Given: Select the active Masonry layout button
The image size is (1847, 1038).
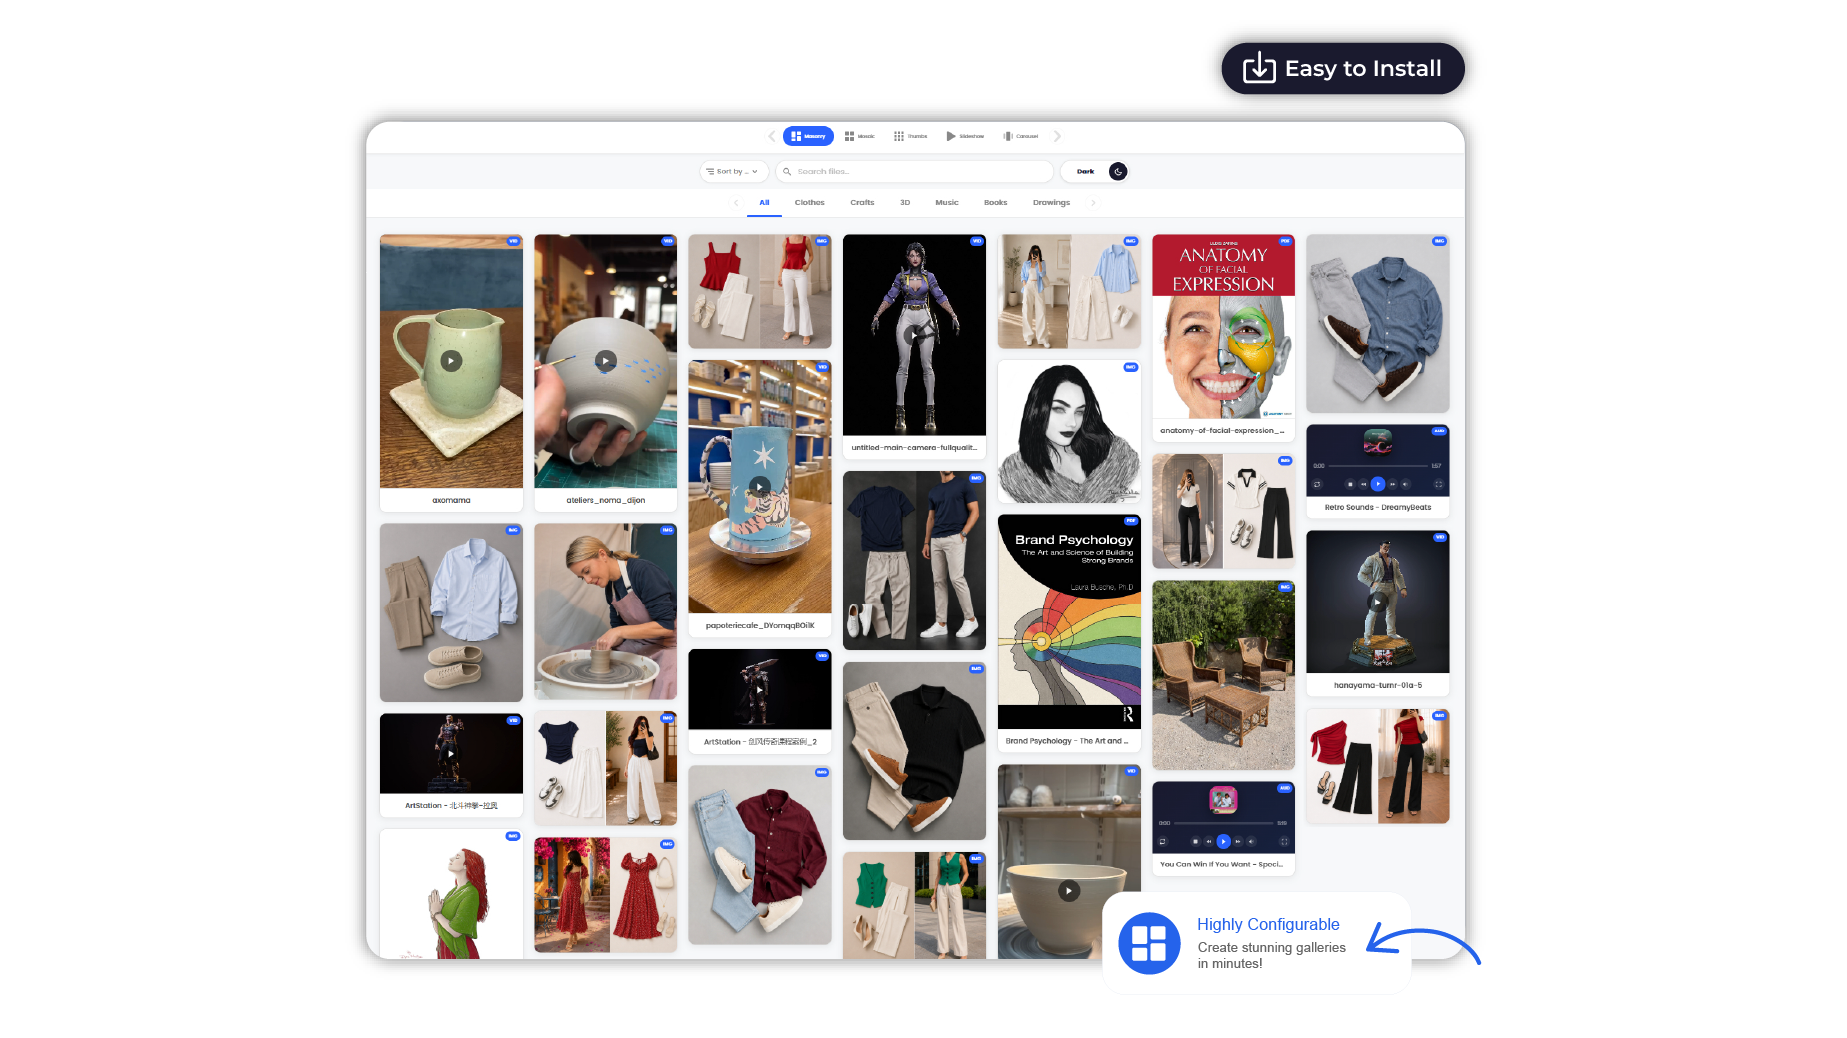Looking at the screenshot, I should click(x=808, y=136).
